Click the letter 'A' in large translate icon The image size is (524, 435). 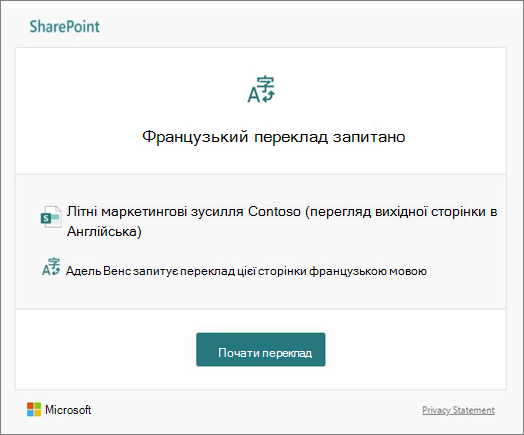pyautogui.click(x=253, y=95)
